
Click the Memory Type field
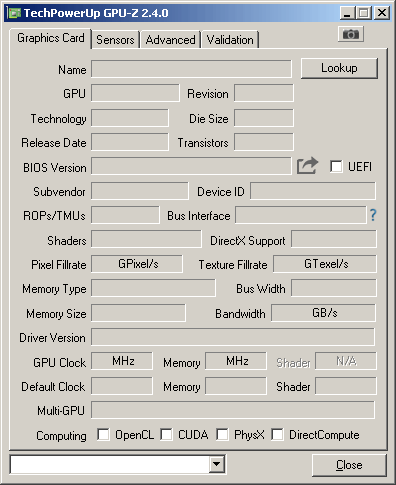click(x=153, y=288)
